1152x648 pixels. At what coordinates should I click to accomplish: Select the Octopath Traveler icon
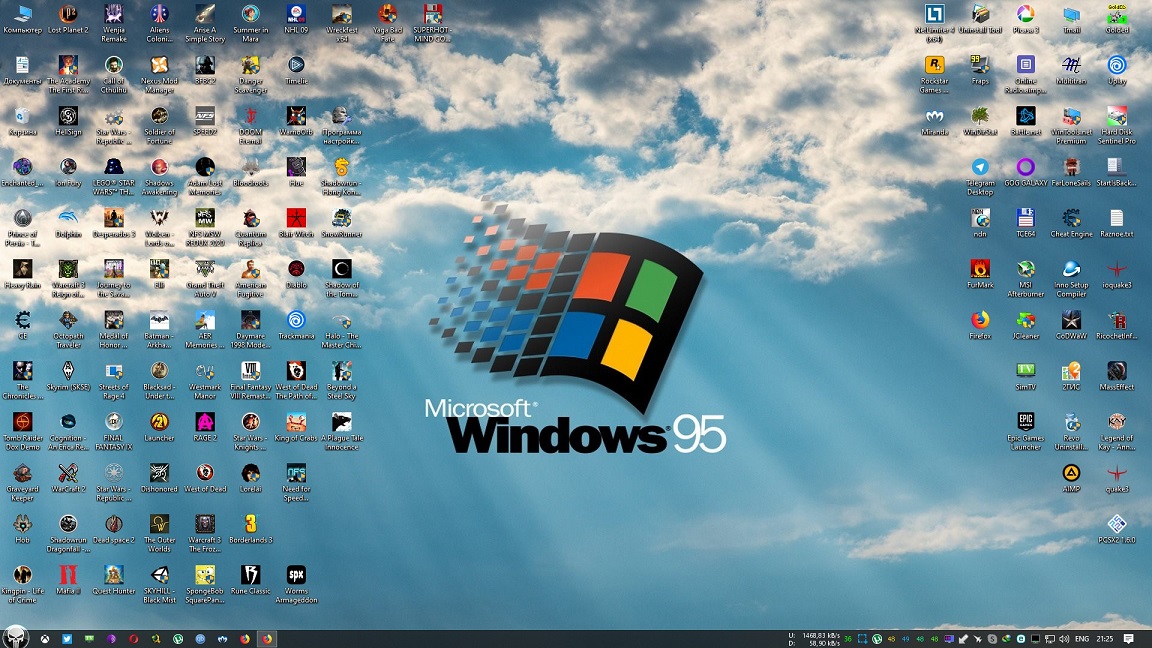68,328
